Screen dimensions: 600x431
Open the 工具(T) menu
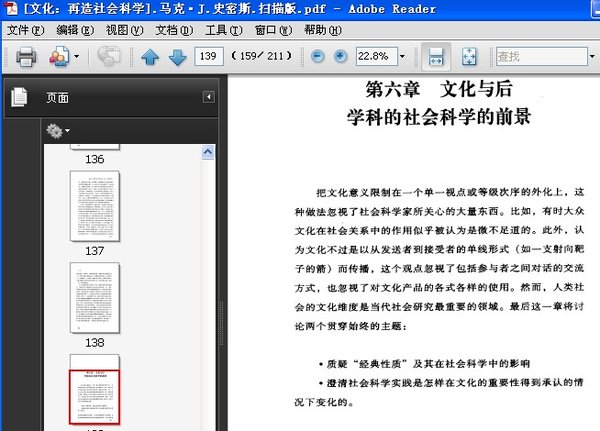click(x=224, y=30)
